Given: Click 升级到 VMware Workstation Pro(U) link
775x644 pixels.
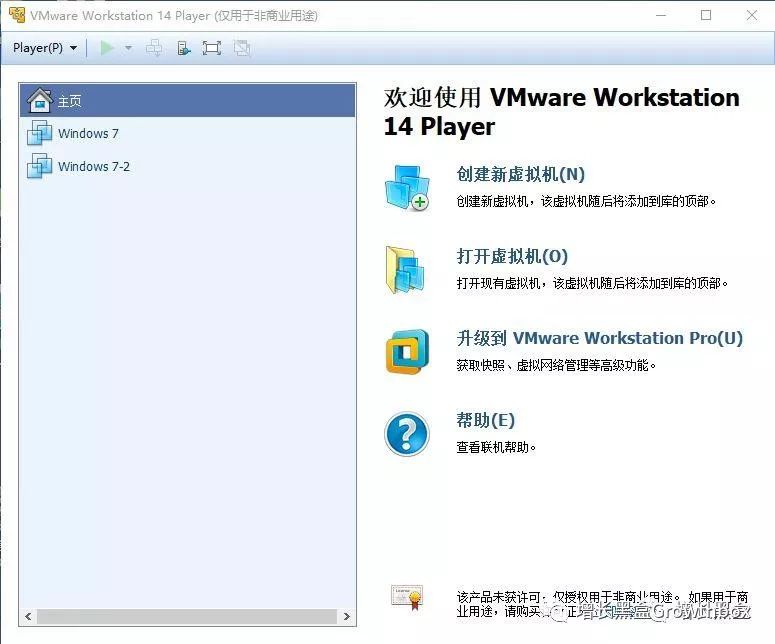Looking at the screenshot, I should tap(600, 338).
